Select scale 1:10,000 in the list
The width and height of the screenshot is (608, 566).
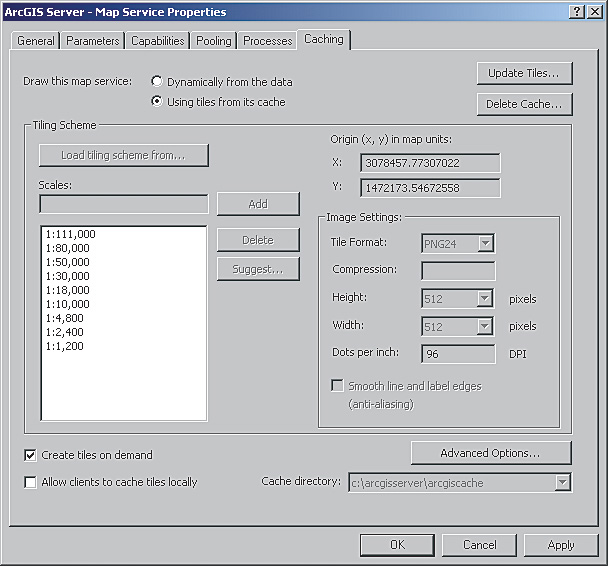67,304
